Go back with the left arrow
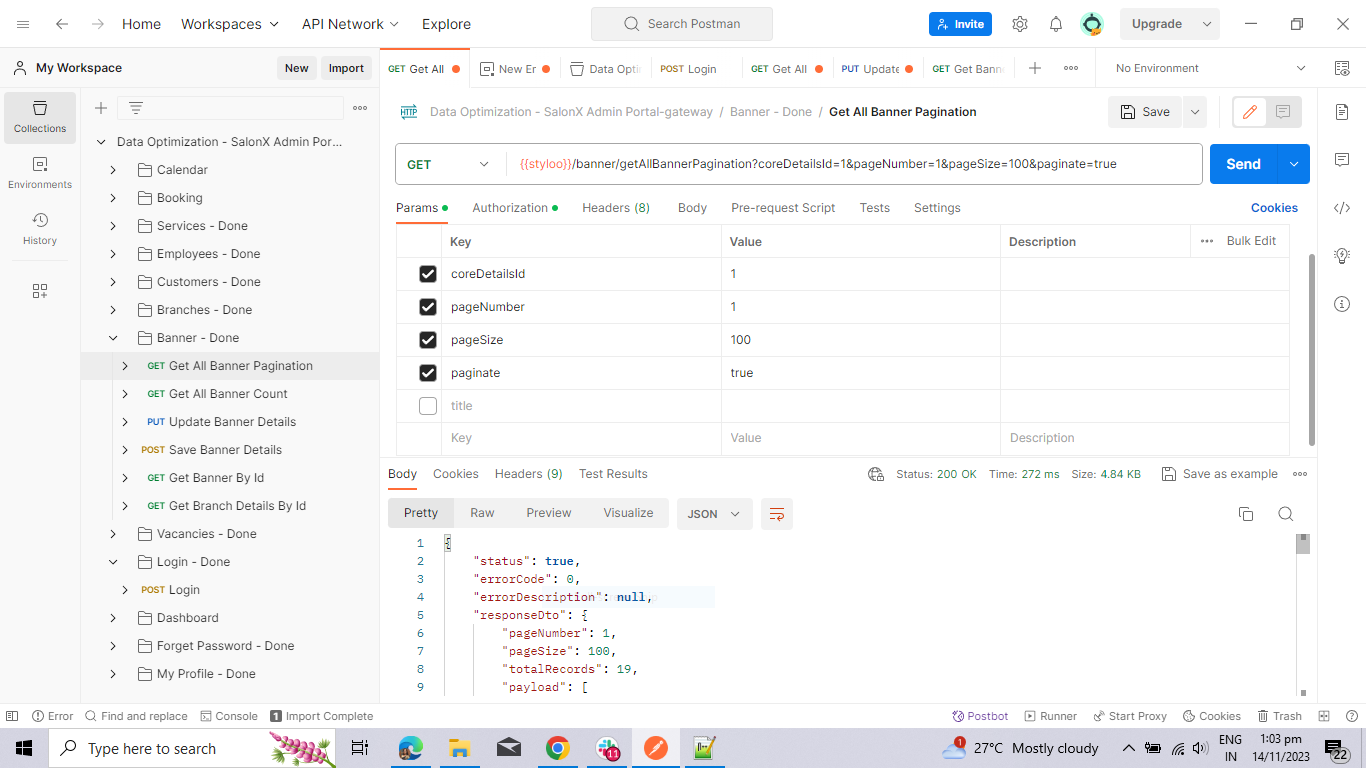The width and height of the screenshot is (1366, 768). 62,24
